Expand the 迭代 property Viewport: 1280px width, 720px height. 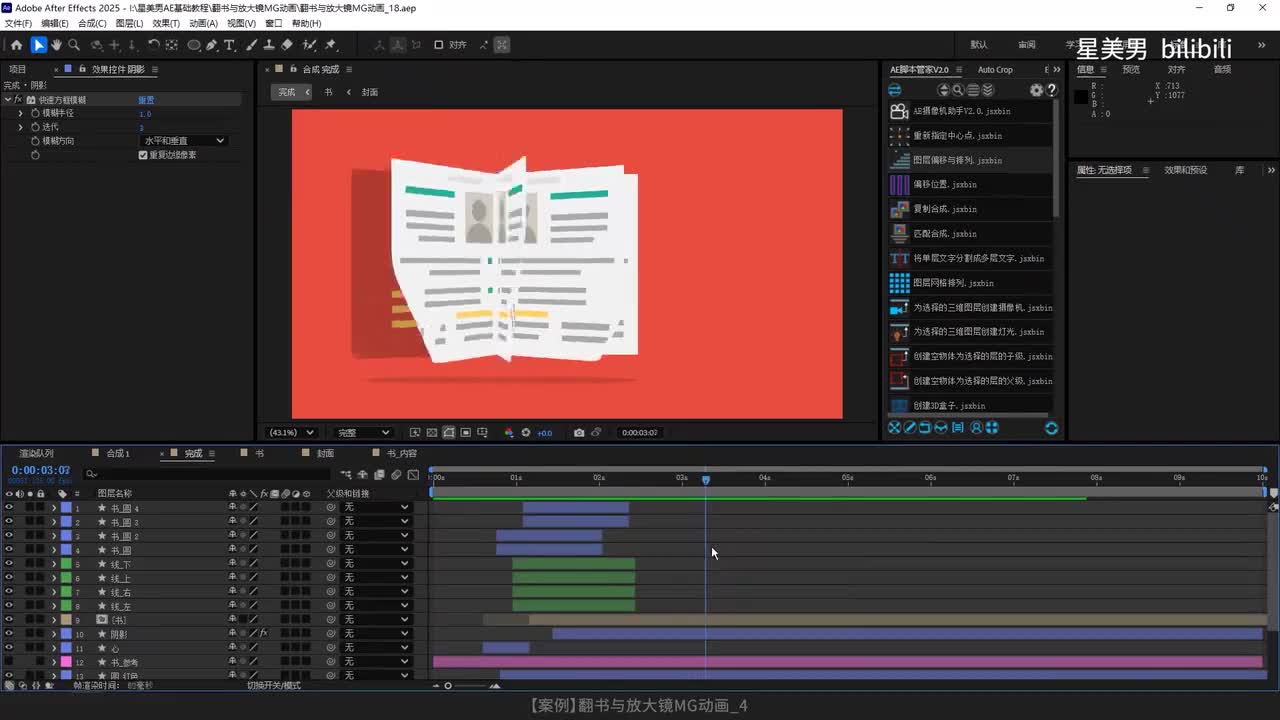20,127
